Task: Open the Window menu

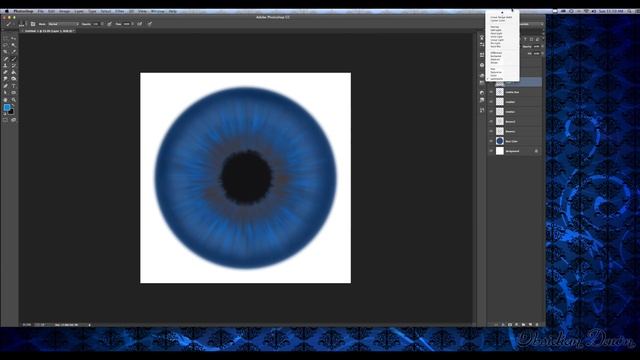Action: pos(157,11)
